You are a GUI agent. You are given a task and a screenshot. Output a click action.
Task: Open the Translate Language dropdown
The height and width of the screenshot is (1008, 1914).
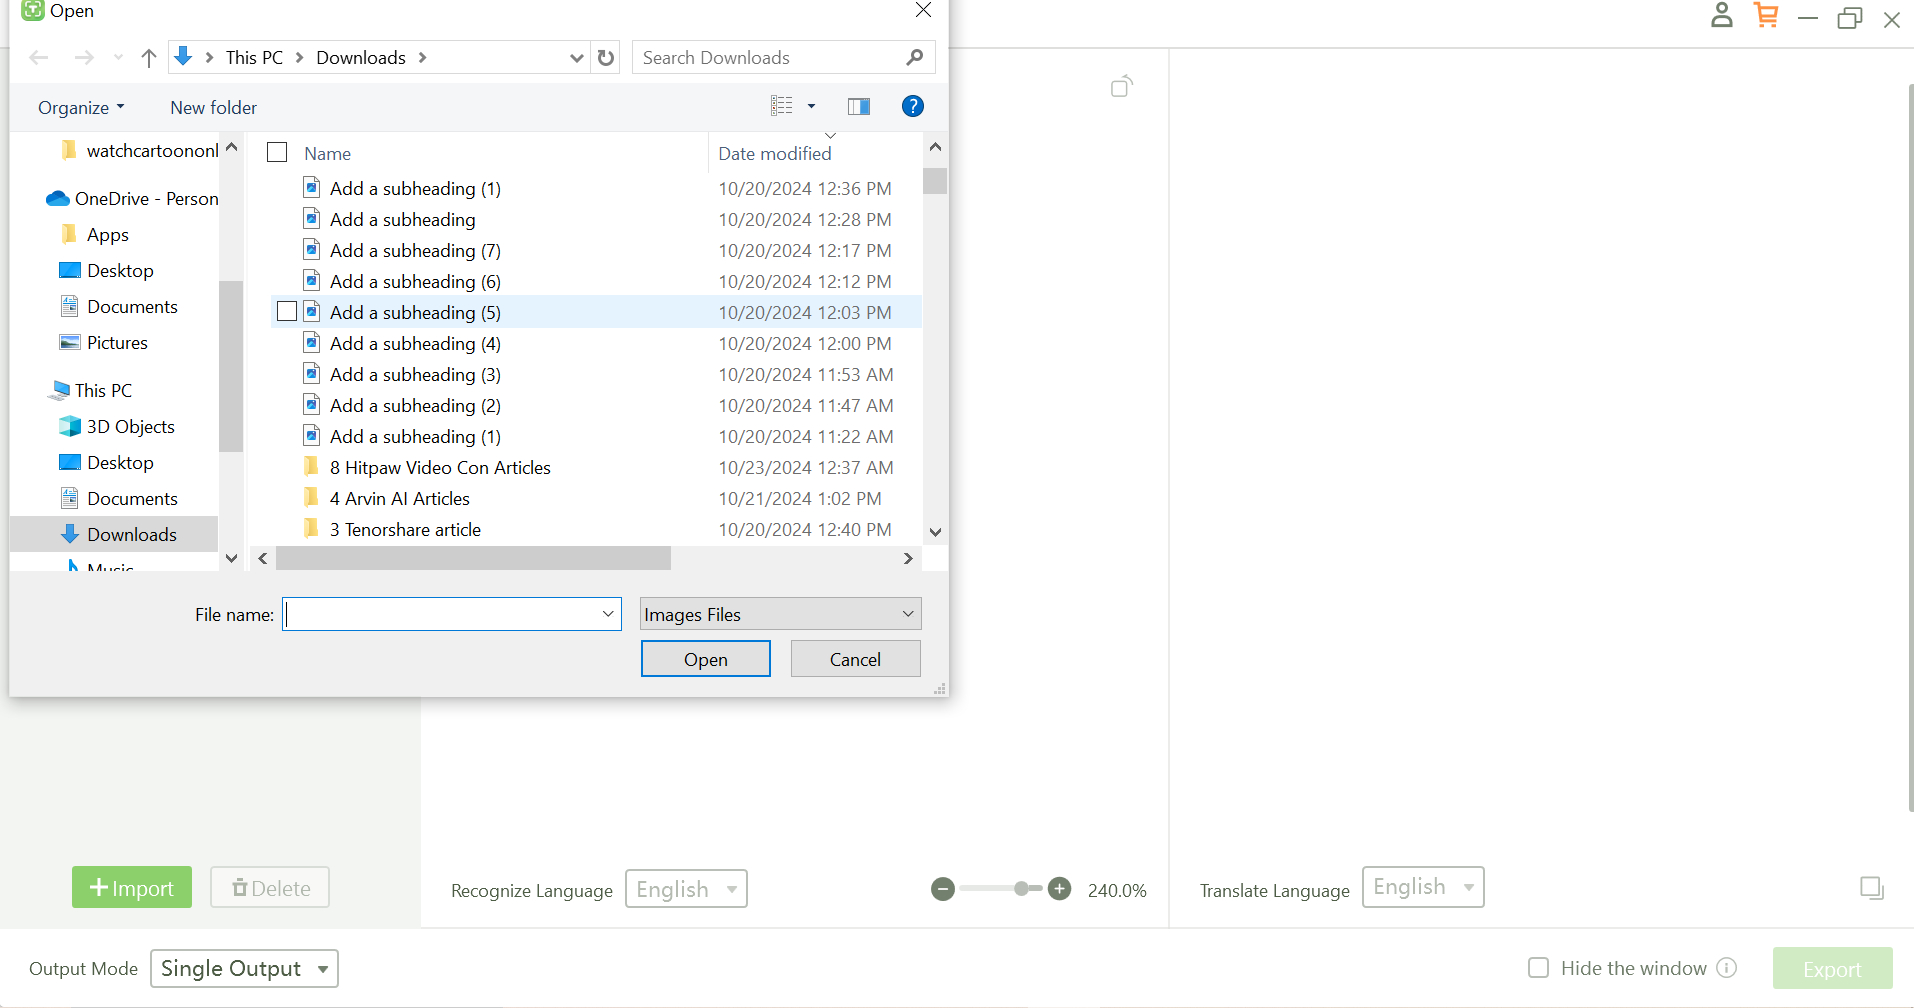point(1422,887)
